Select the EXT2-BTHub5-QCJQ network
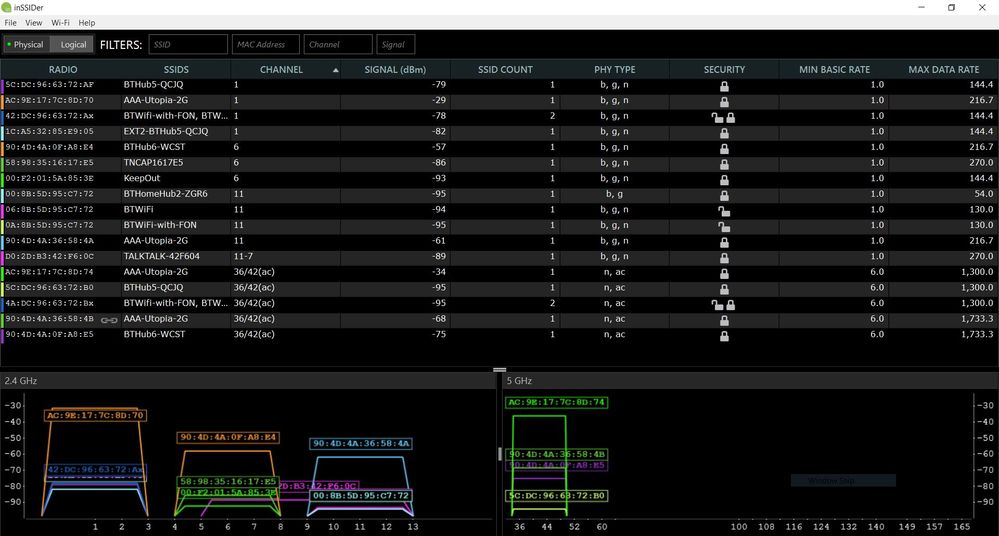Screen dimensions: 999x536 pyautogui.click(x=500, y=131)
